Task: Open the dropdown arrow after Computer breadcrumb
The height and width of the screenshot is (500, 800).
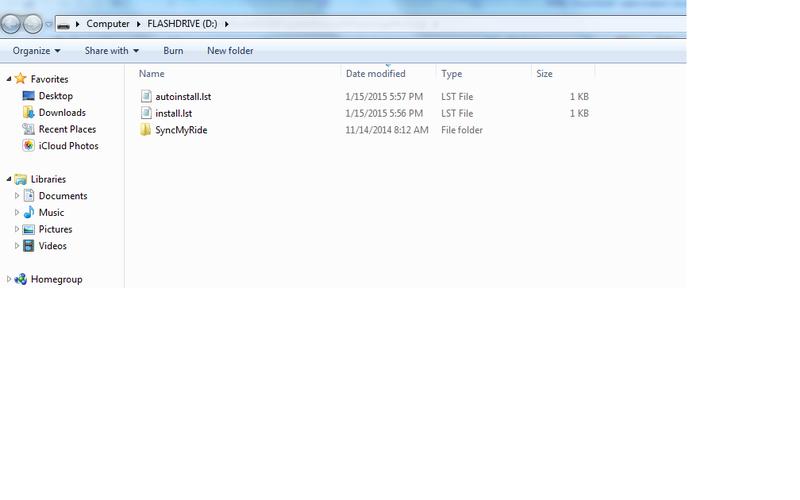Action: point(138,24)
